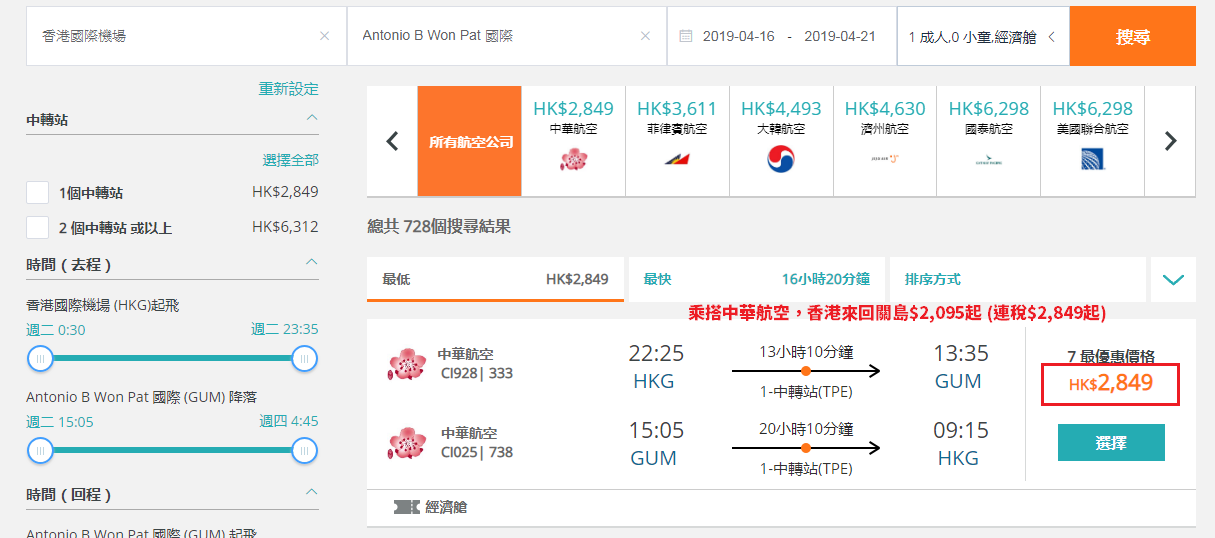Clear the Antonio B Won Pat destination X
Image resolution: width=1215 pixels, height=538 pixels.
pyautogui.click(x=645, y=36)
